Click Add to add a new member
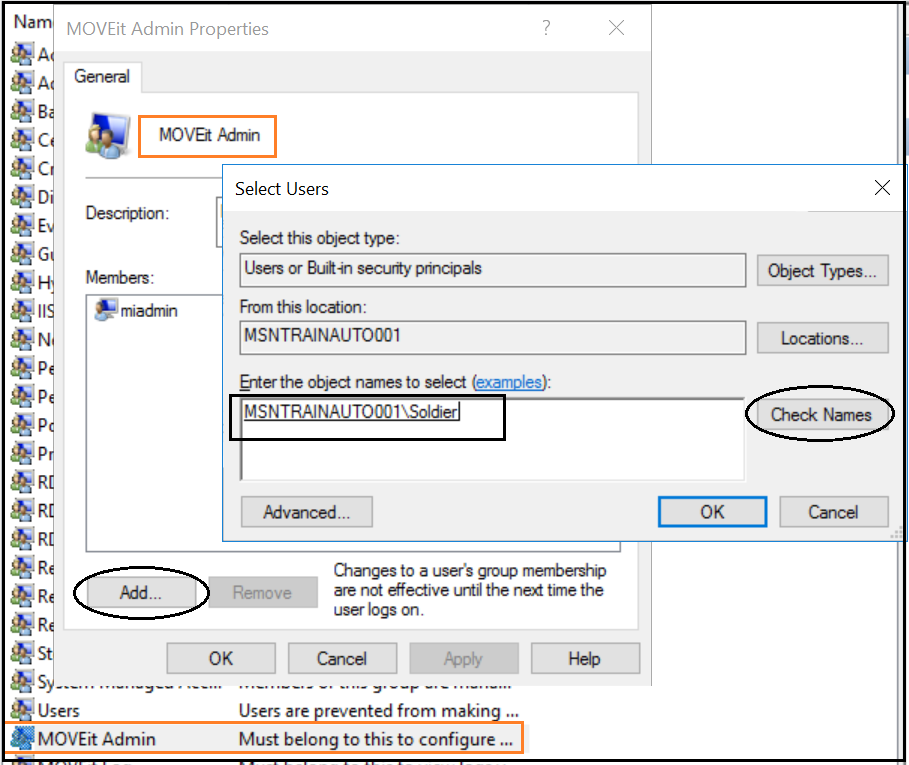909x765 pixels. 141,592
